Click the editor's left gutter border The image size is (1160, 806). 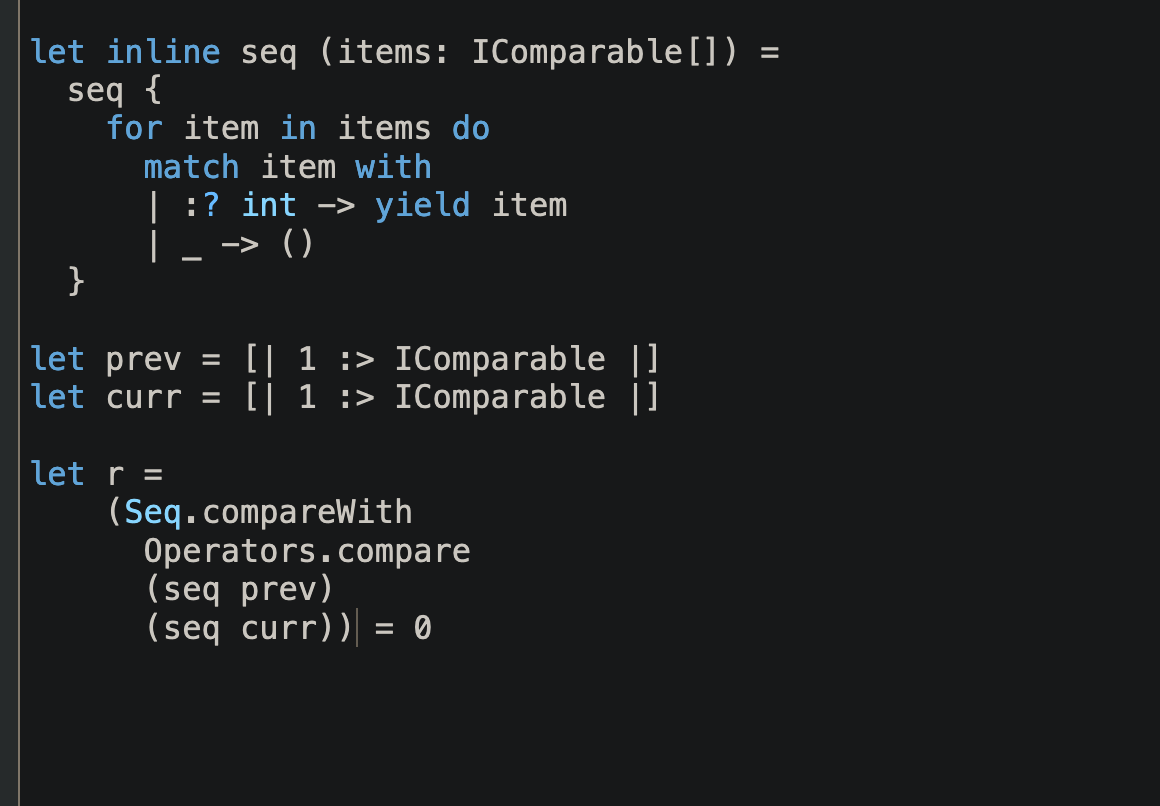[19, 403]
